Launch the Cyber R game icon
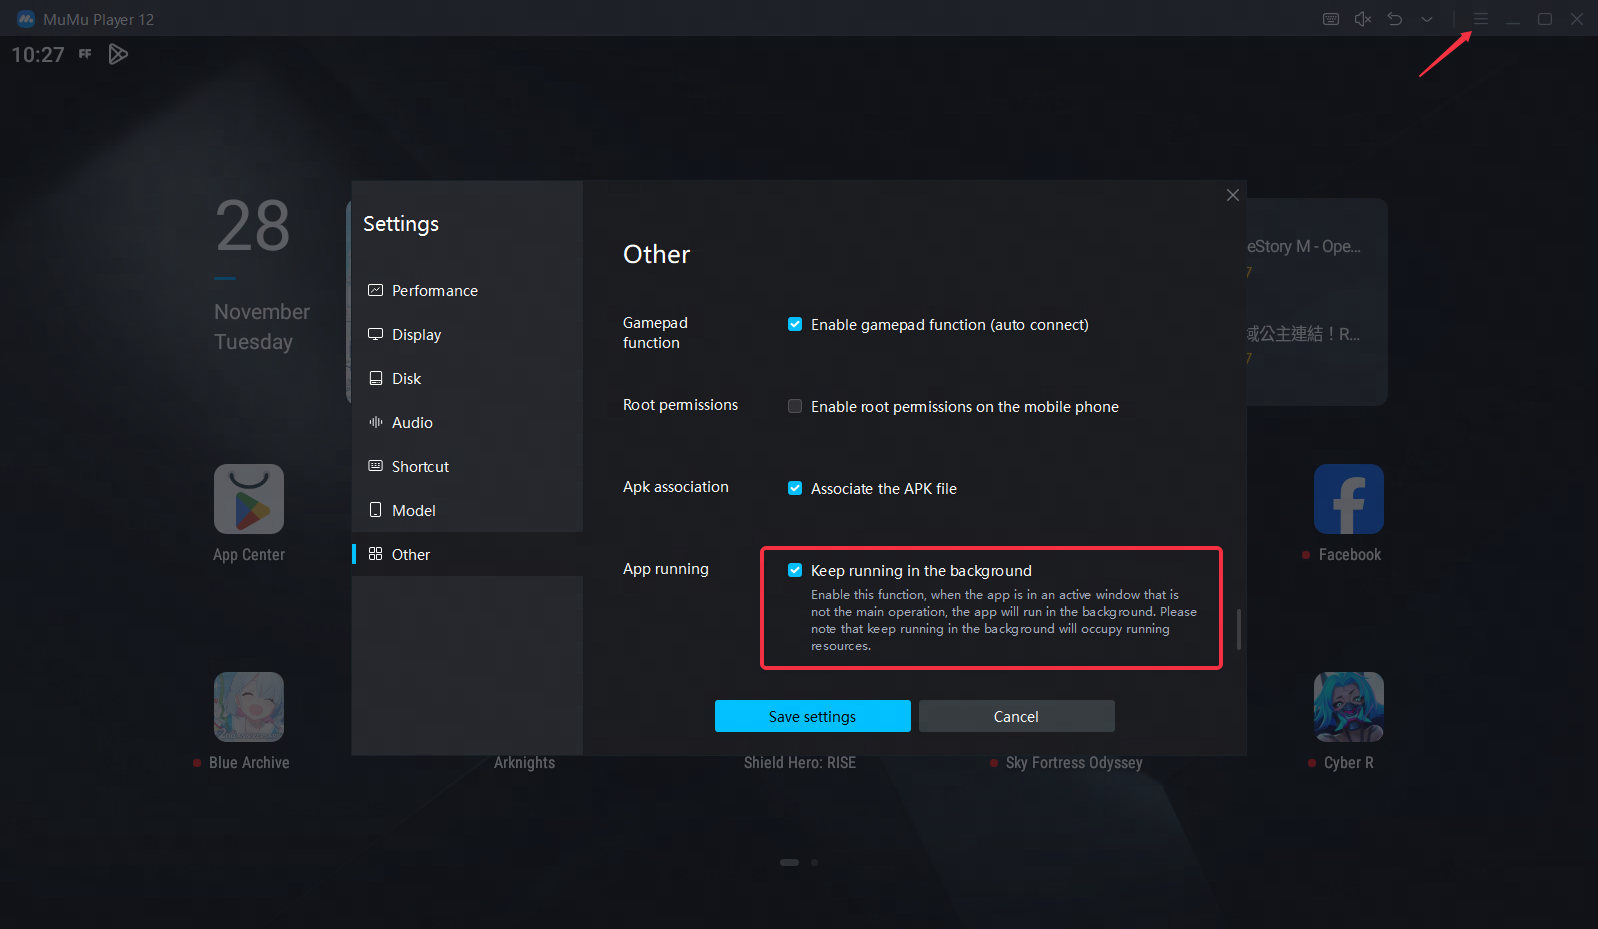 tap(1348, 707)
